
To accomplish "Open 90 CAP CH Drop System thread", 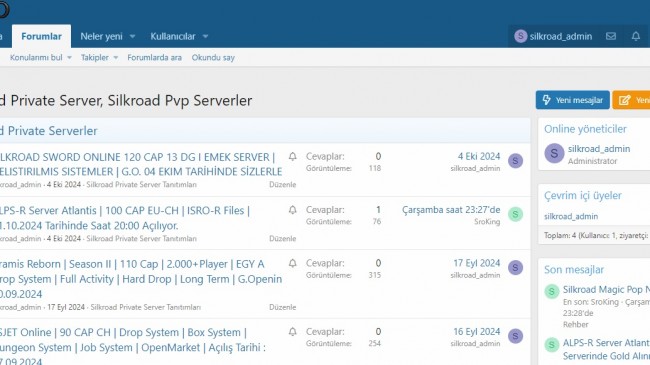I will 133,348.
